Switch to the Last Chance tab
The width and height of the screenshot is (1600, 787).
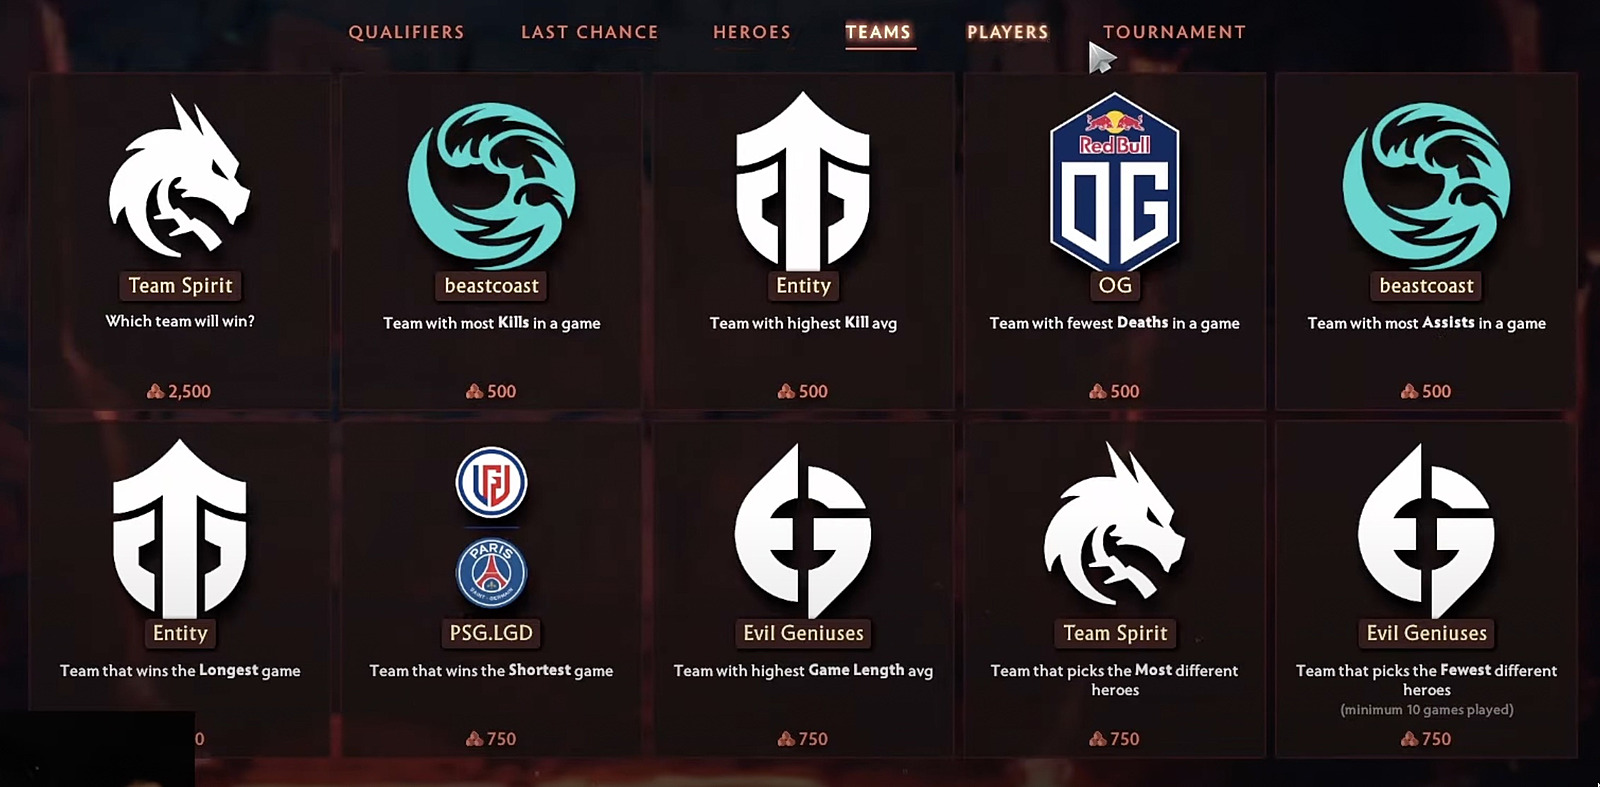tap(590, 32)
